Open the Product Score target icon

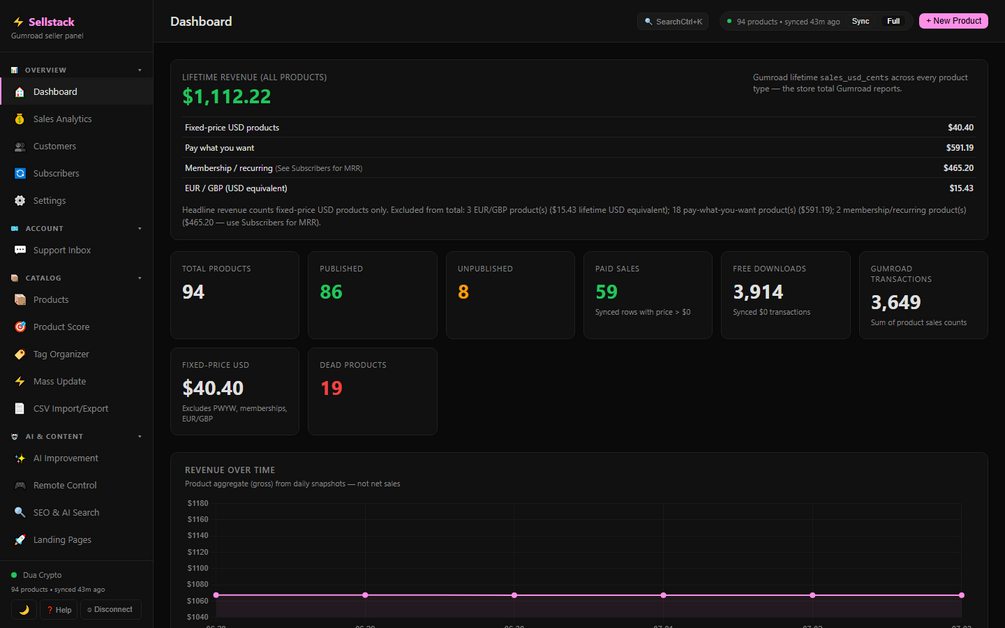click(x=20, y=327)
